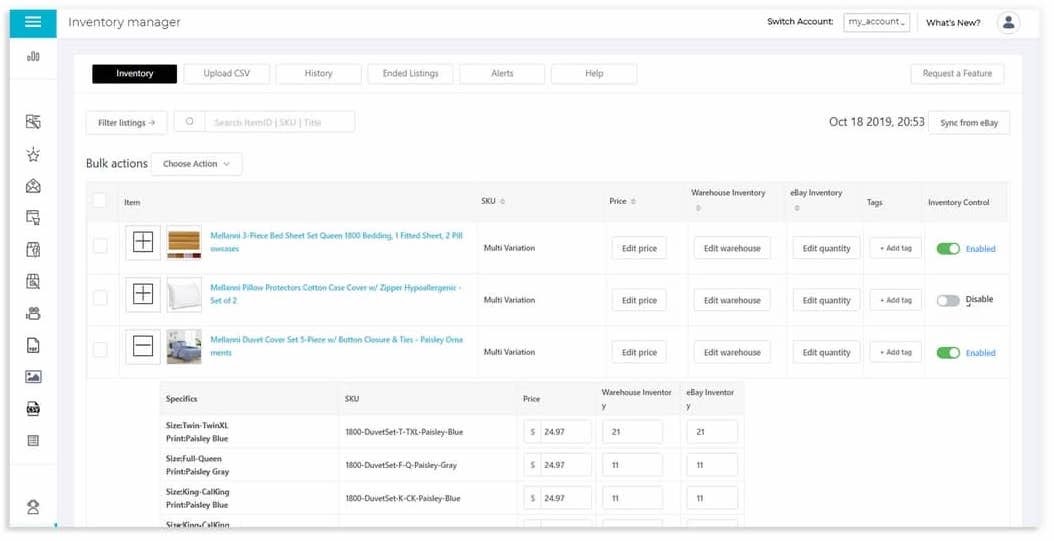Open the Choose Action bulk dropdown
1054x541 pixels.
(196, 164)
